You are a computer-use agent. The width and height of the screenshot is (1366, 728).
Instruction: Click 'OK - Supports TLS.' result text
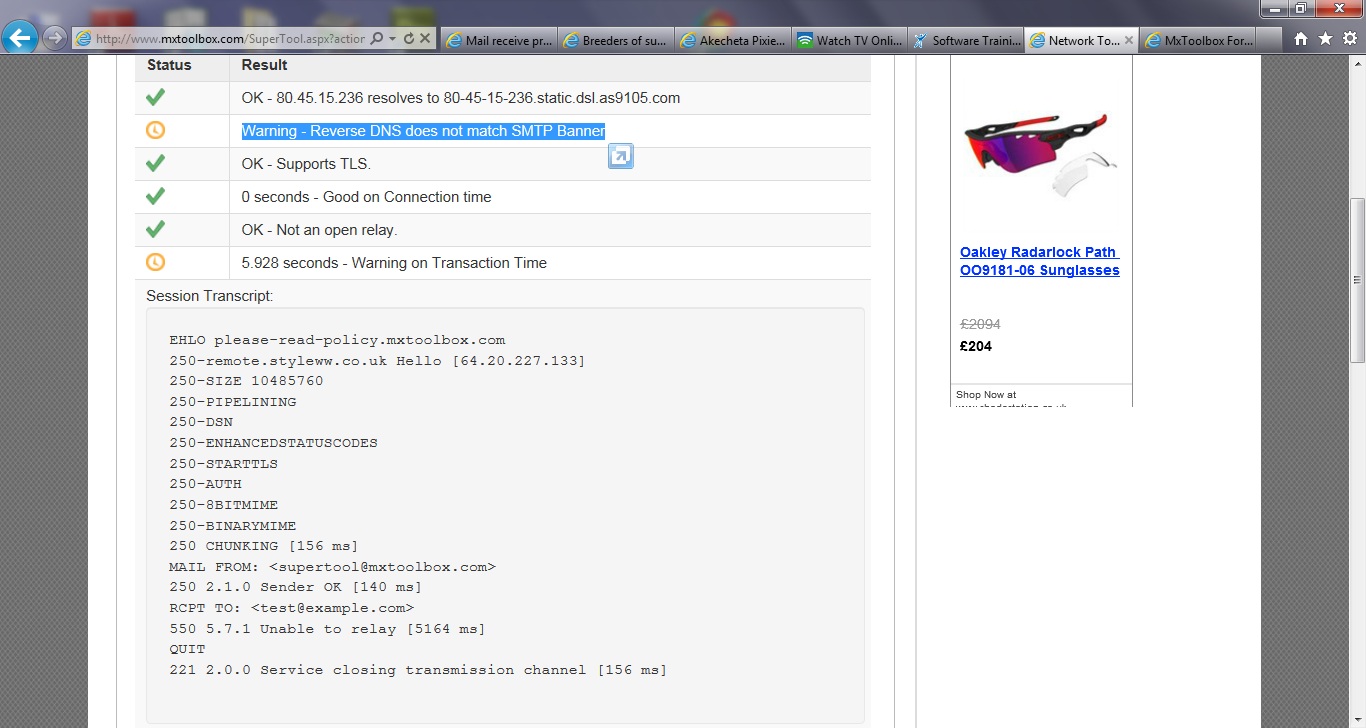306,164
